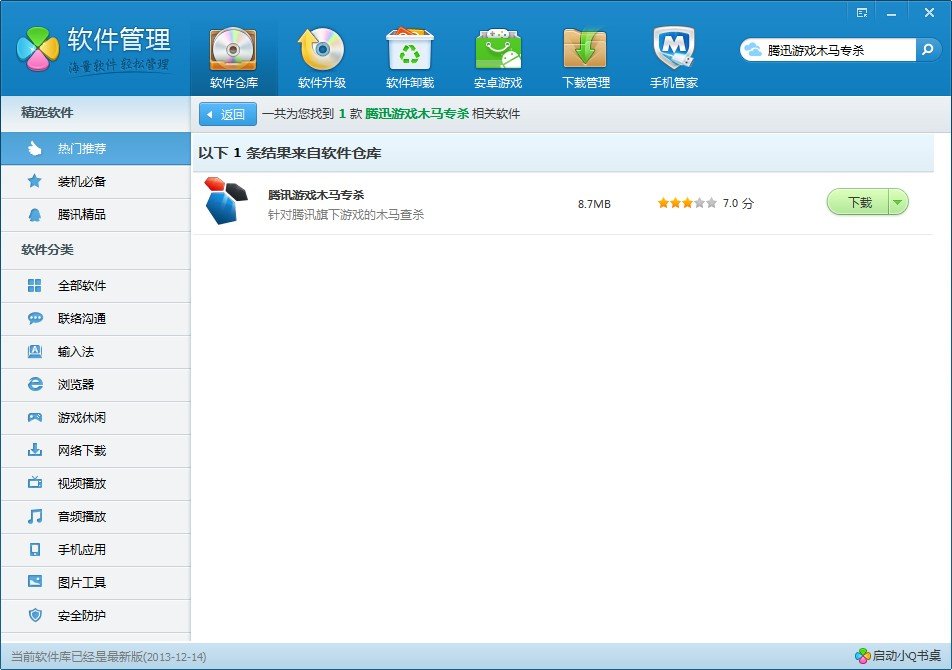
Task: Click the 返回 back button
Action: pos(227,114)
